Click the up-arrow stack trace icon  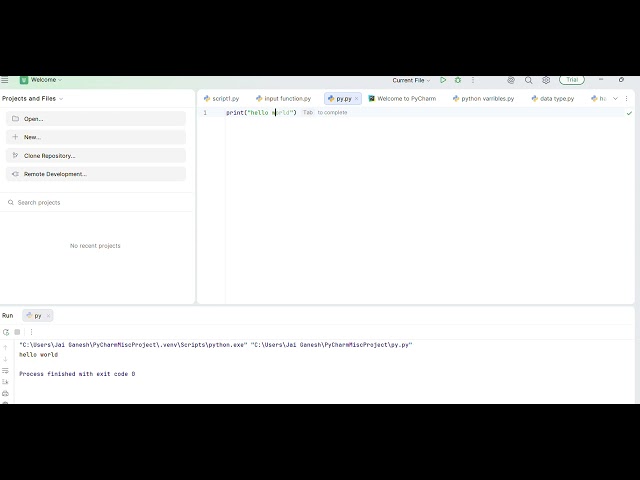coord(5,348)
